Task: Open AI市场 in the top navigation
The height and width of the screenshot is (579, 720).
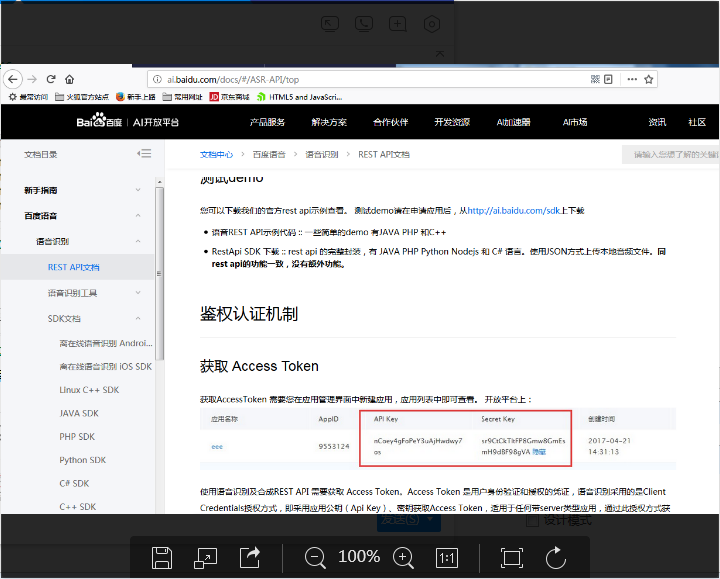Action: 575,122
